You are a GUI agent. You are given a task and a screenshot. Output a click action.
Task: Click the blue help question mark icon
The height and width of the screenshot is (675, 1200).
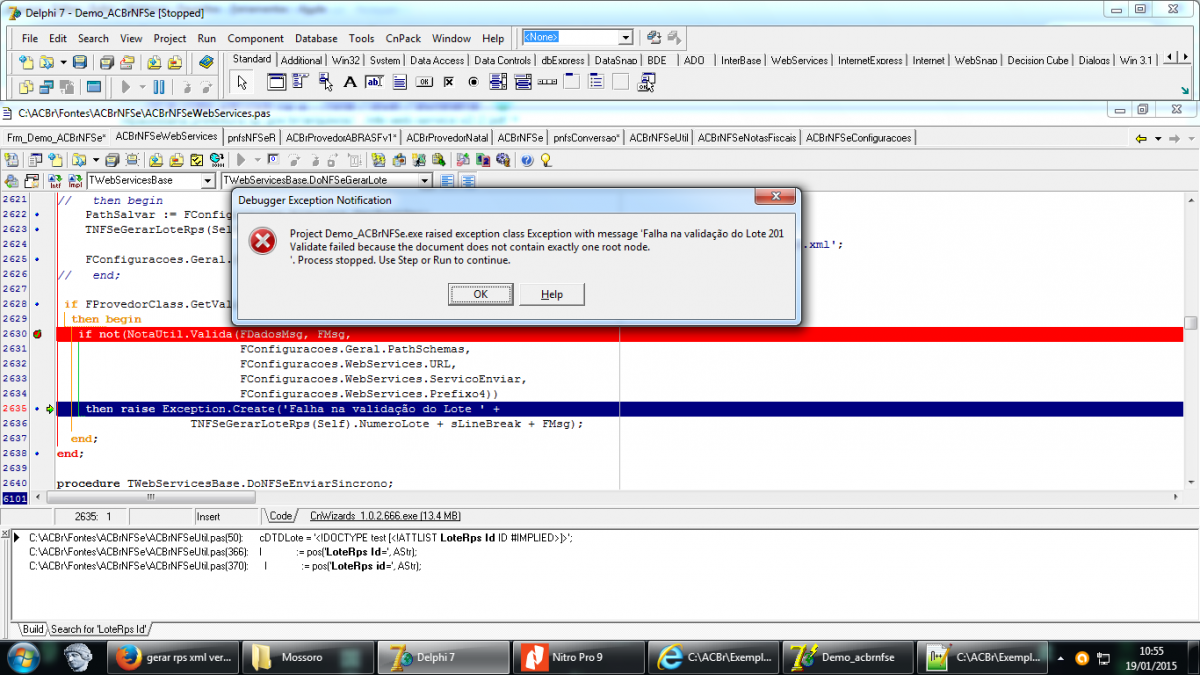(x=527, y=159)
